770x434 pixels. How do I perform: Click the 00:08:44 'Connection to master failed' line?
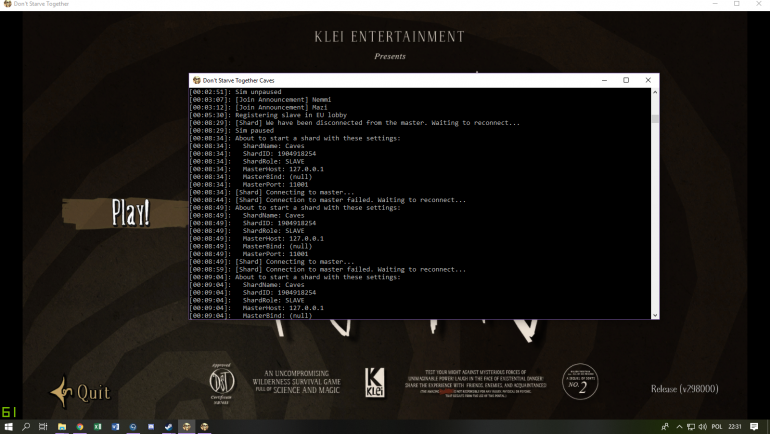(328, 200)
